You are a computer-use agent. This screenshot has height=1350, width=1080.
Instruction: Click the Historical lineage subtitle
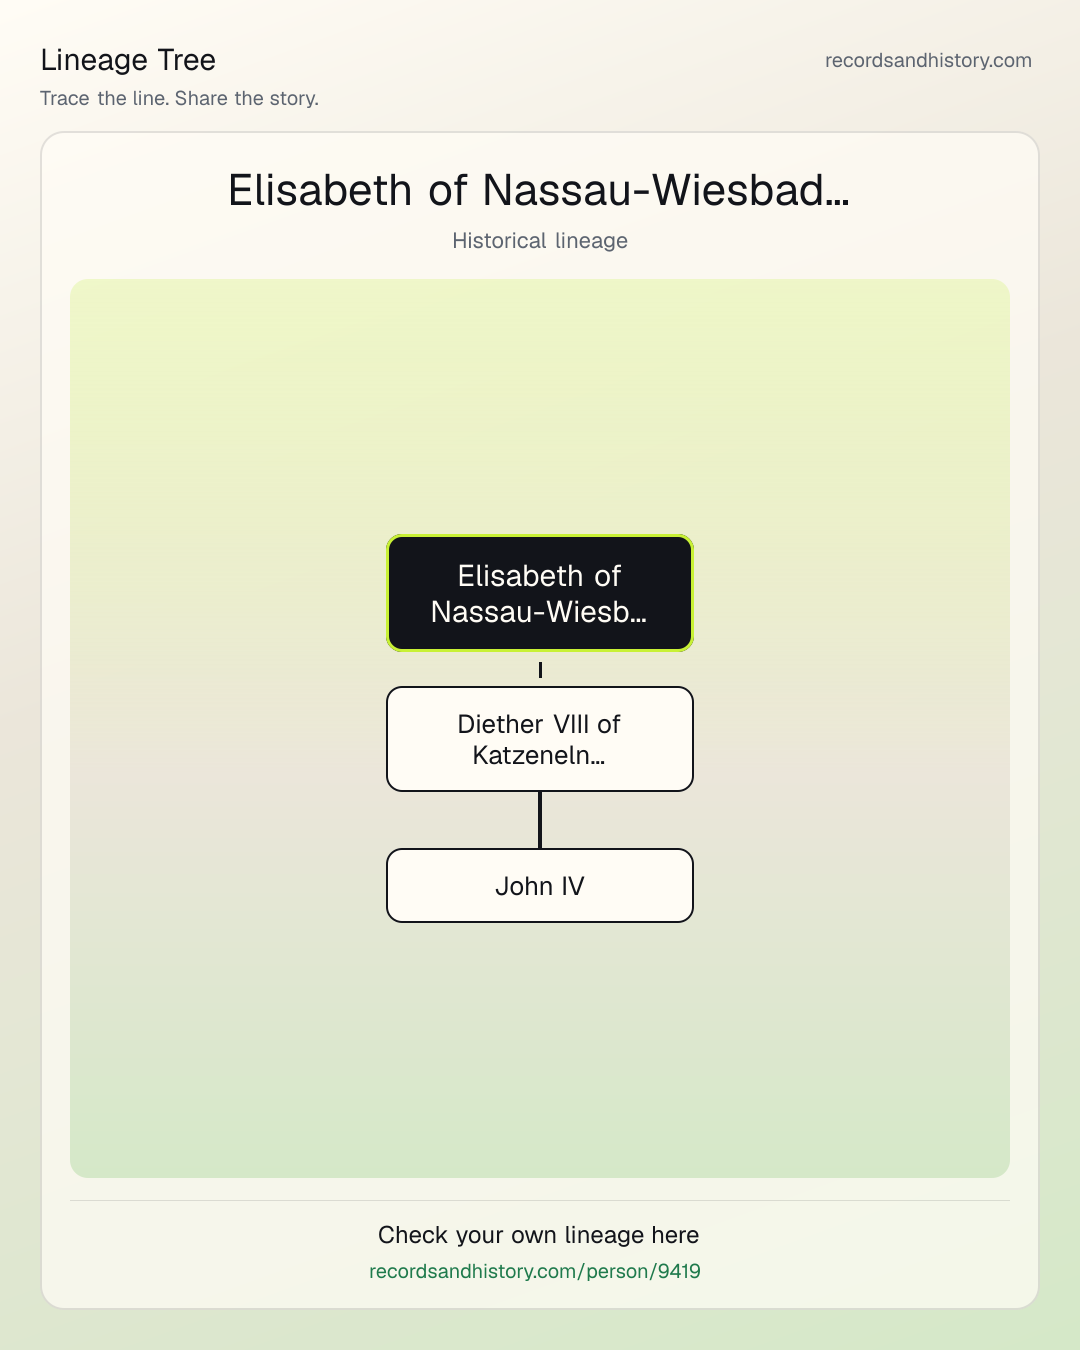point(540,241)
